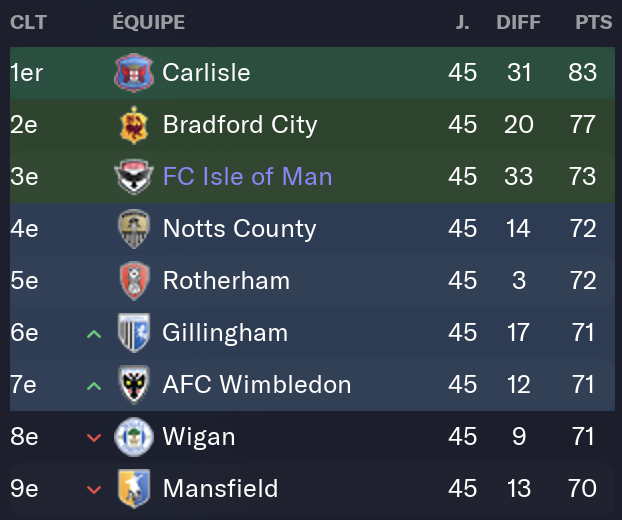Select the FC Isle of Man crest
Screen dimensions: 622x520
(134, 177)
